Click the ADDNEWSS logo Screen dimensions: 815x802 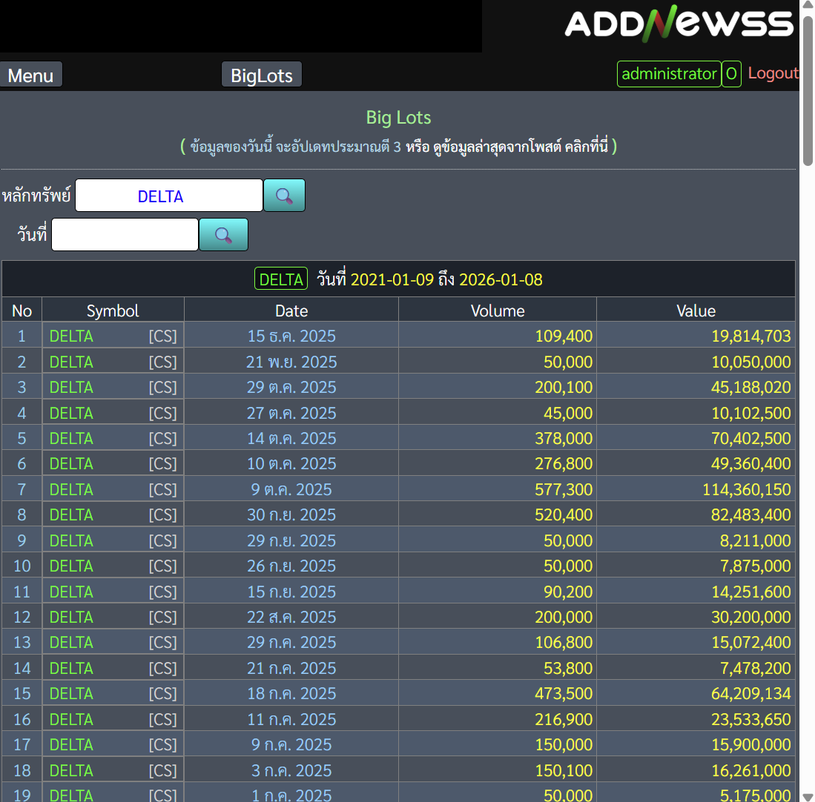pos(678,24)
